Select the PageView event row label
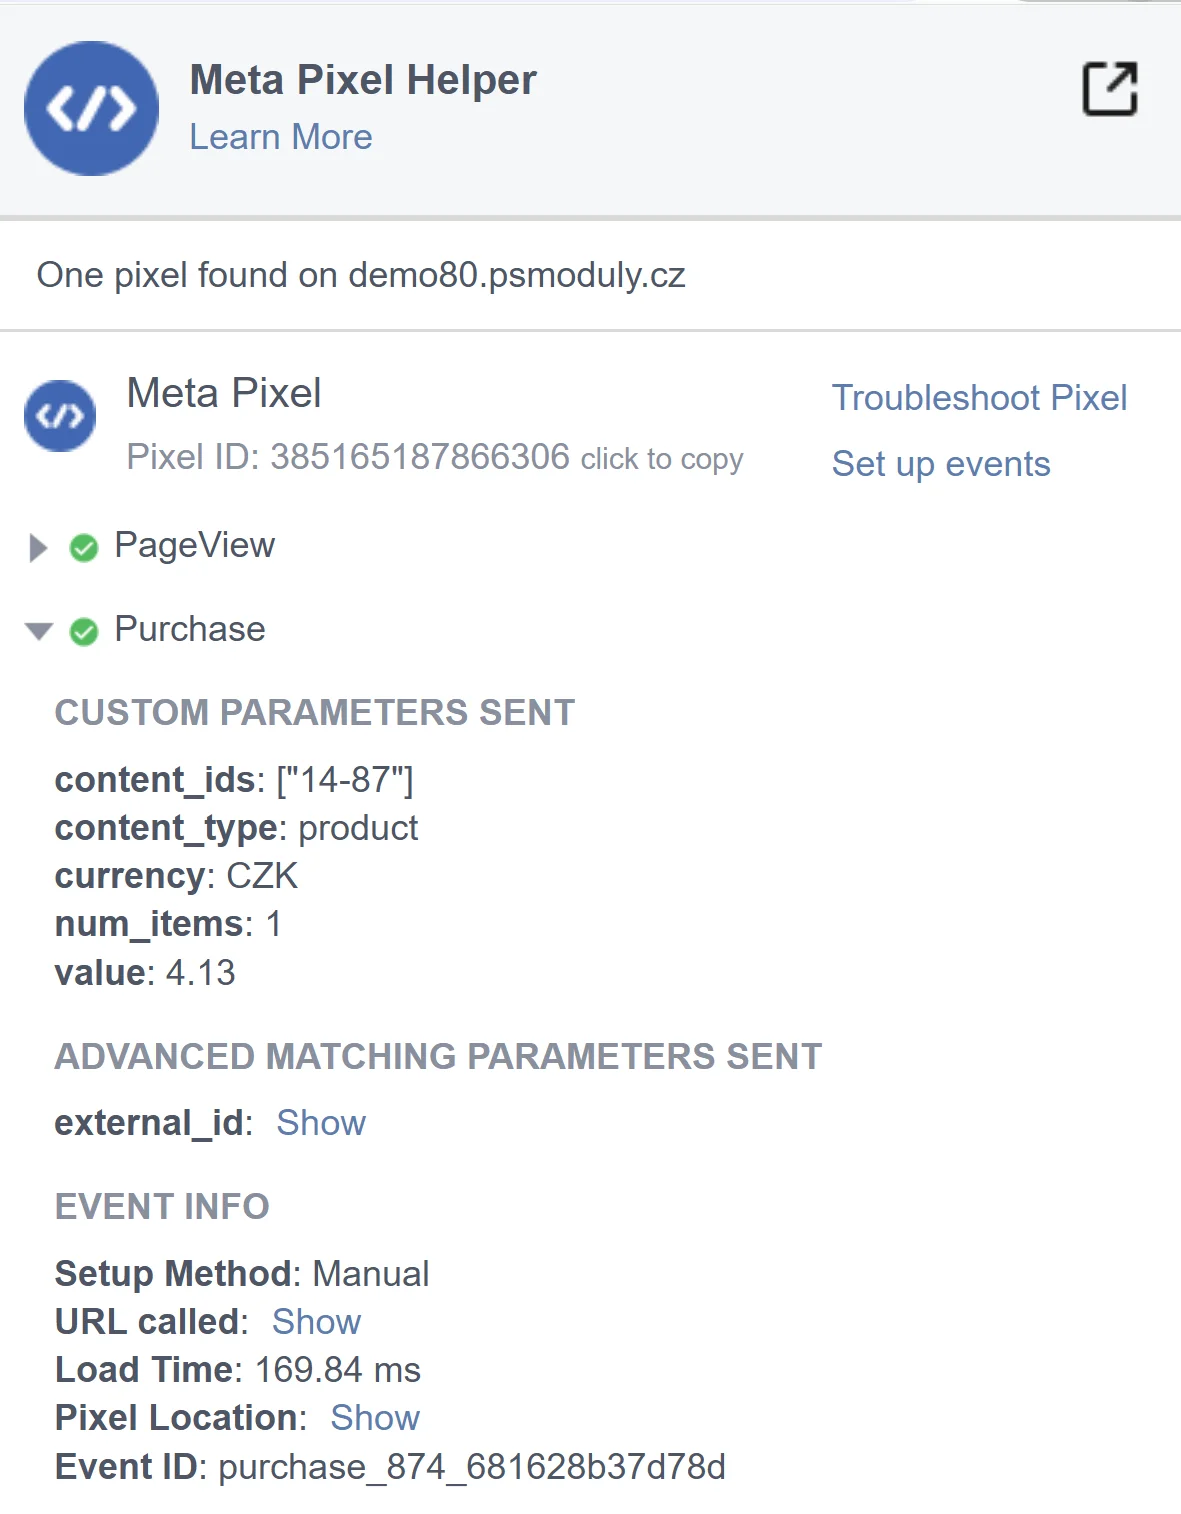This screenshot has width=1181, height=1514. click(194, 546)
